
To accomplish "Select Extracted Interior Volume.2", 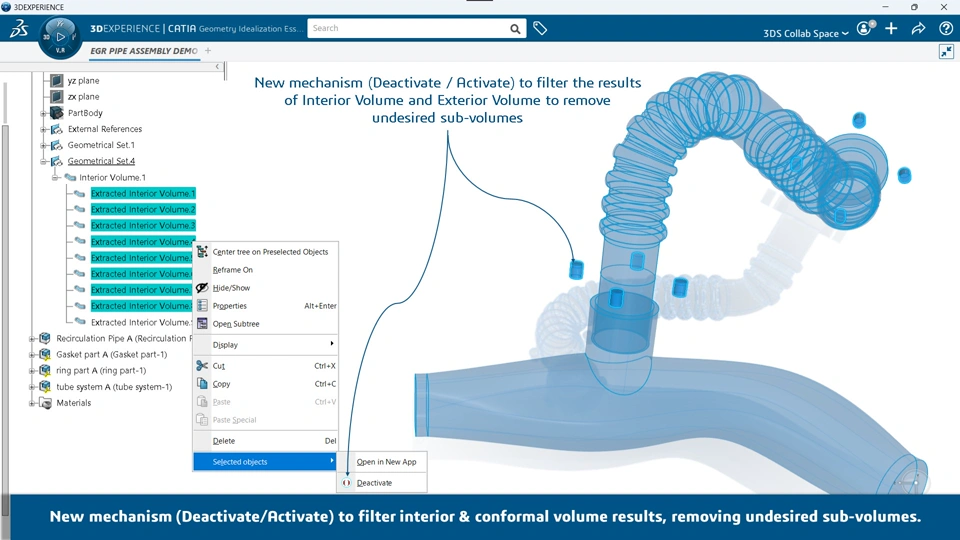I will 143,209.
